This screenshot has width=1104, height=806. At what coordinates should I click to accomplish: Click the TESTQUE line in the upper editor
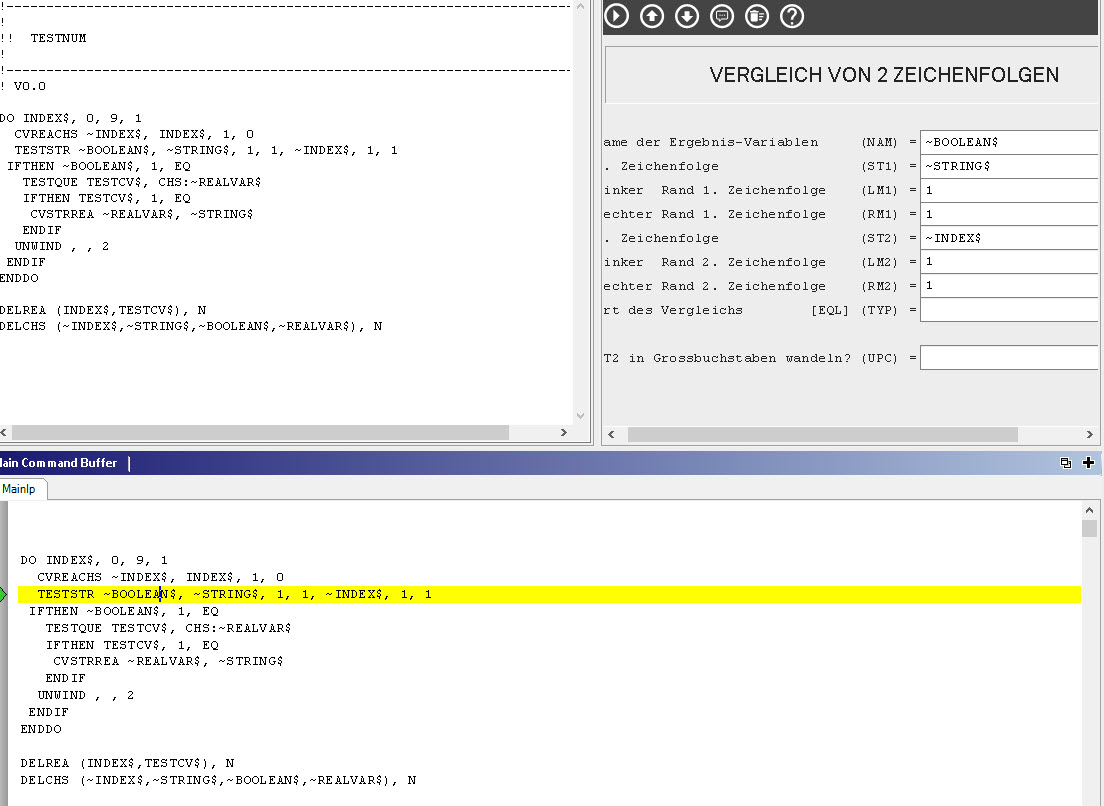point(142,182)
